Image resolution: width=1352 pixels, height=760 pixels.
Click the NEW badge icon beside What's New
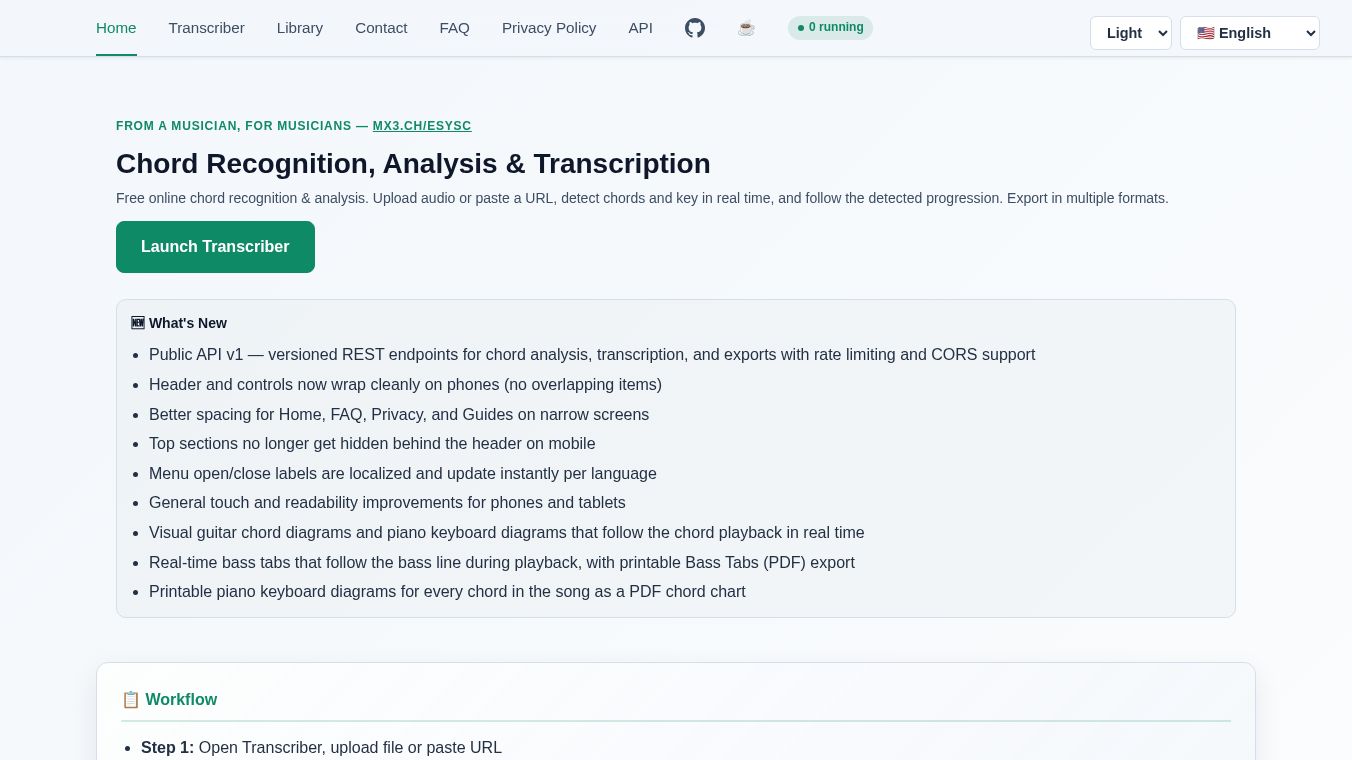[138, 323]
